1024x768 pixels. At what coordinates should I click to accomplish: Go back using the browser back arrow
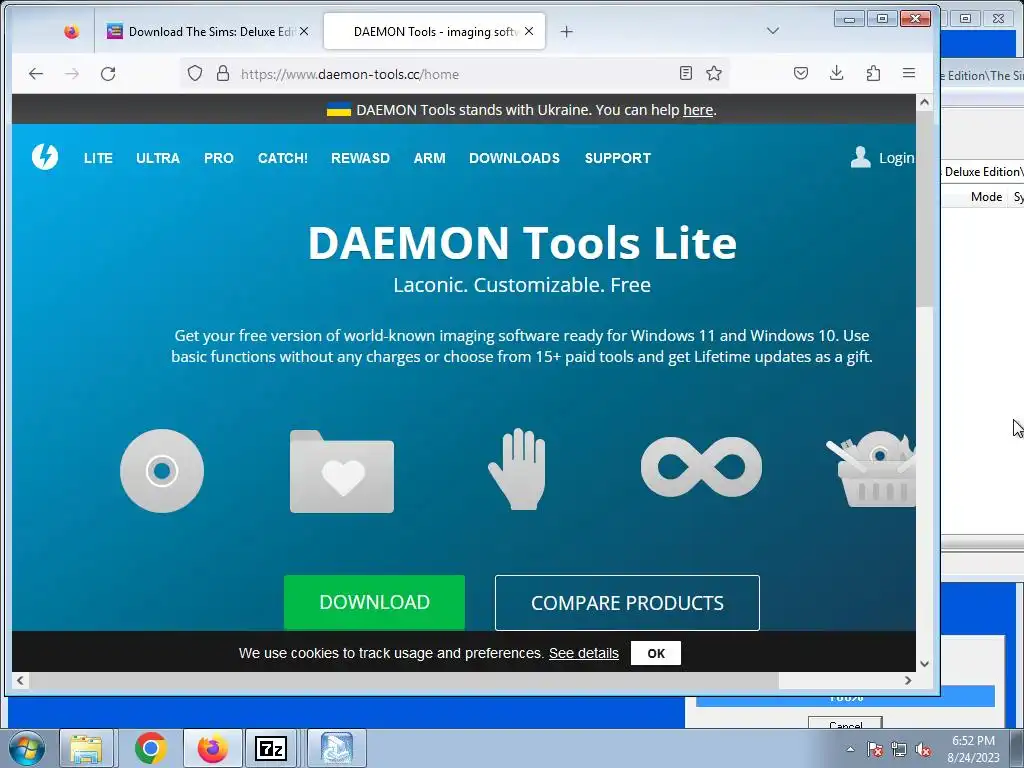tap(36, 74)
